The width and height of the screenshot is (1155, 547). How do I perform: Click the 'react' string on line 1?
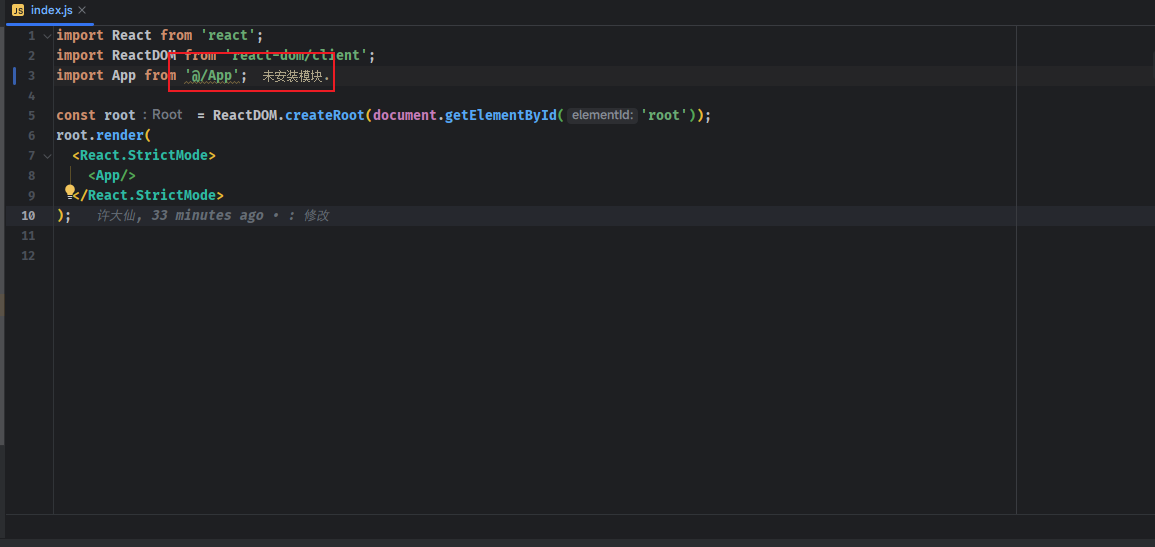tap(227, 36)
